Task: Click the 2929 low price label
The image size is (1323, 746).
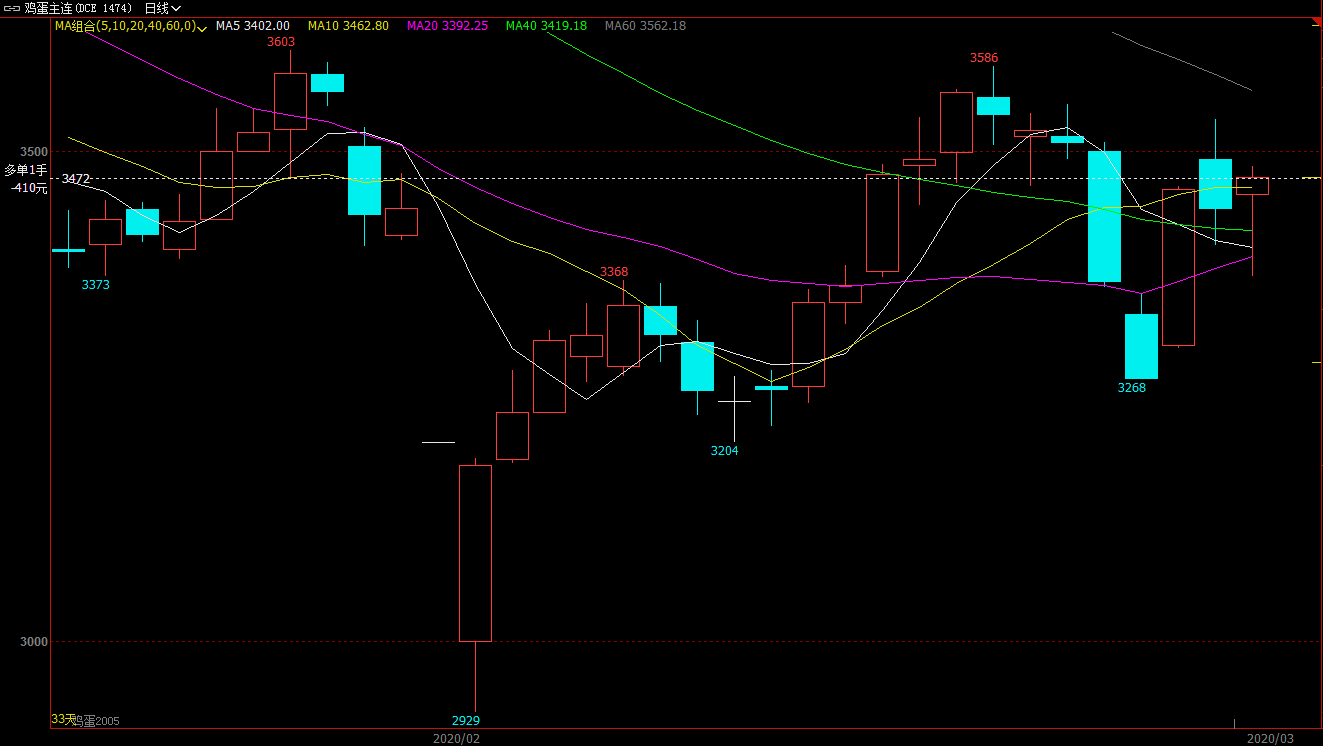Action: click(466, 721)
